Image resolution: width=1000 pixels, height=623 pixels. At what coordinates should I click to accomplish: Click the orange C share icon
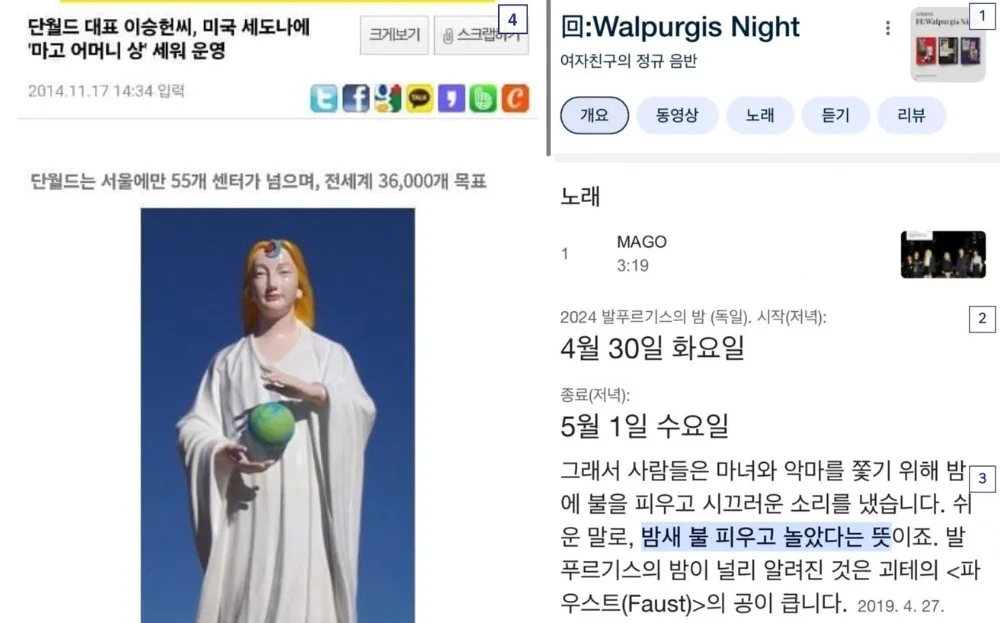click(x=515, y=99)
